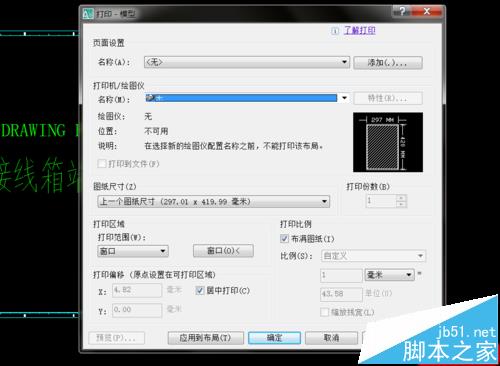500x366 pixels.
Task: Click the 窗口(O)< button
Action: pos(223,251)
